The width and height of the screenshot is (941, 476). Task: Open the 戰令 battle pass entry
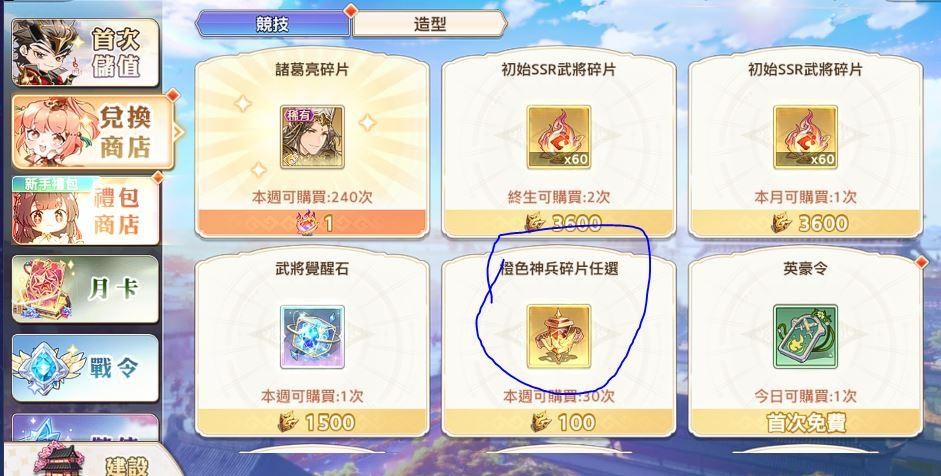[x=85, y=367]
